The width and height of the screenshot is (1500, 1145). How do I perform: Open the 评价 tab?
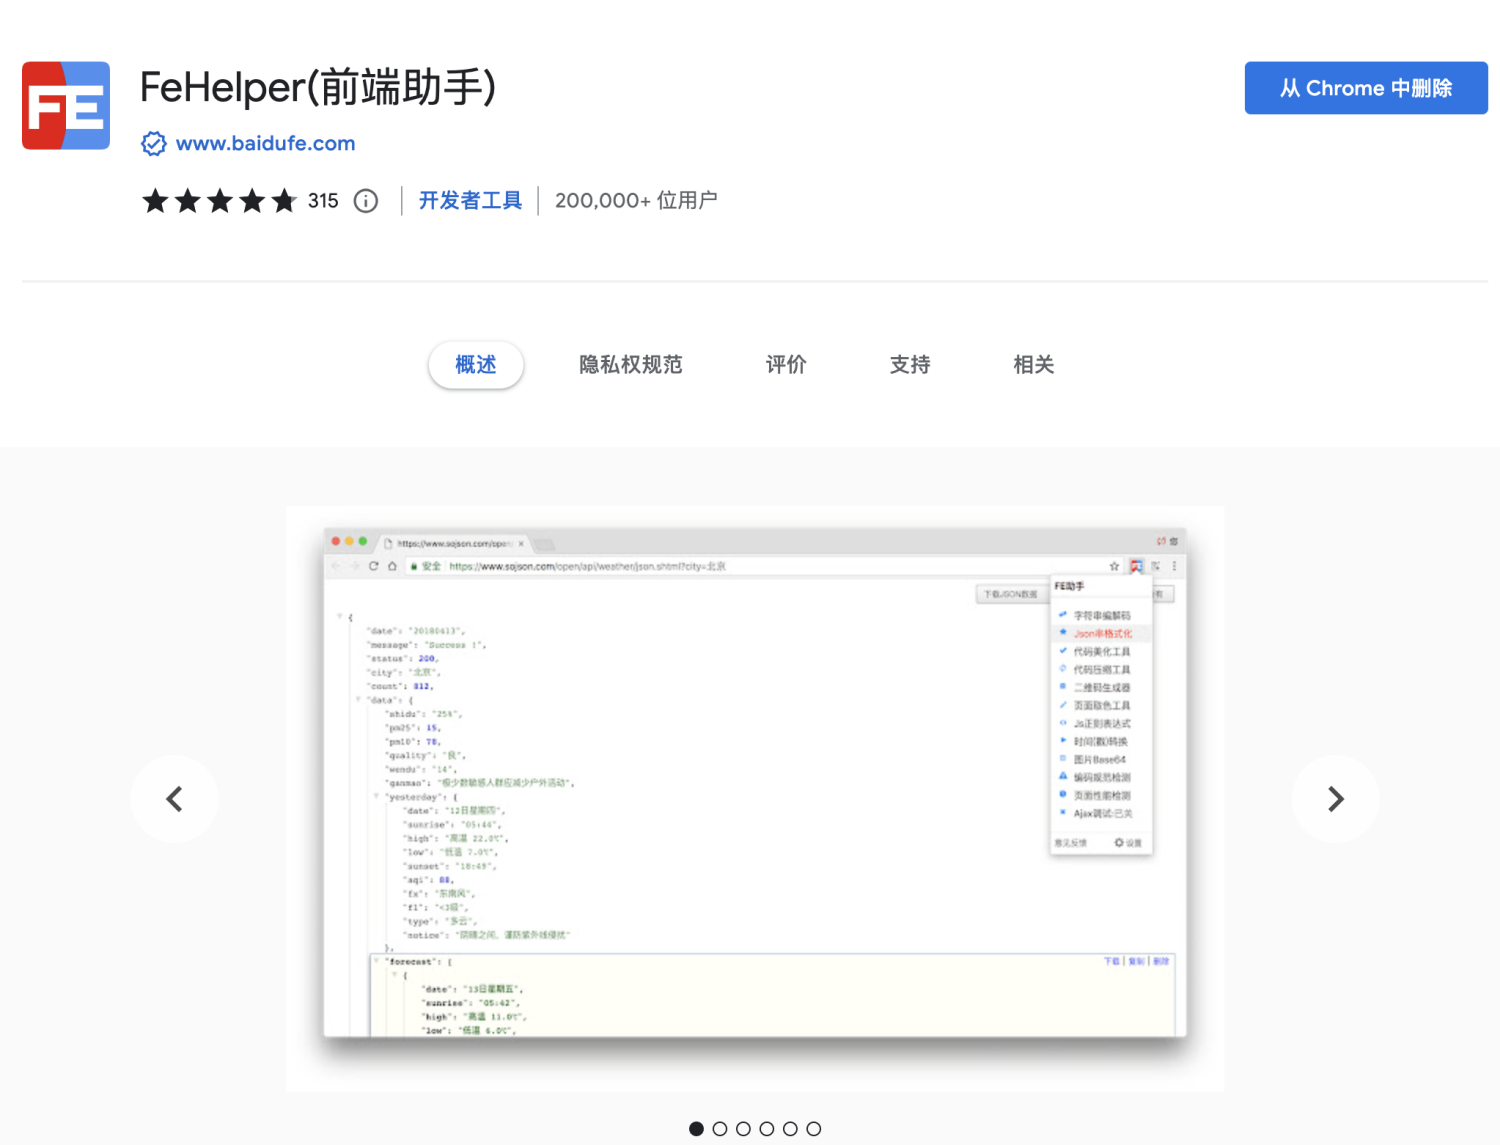786,365
